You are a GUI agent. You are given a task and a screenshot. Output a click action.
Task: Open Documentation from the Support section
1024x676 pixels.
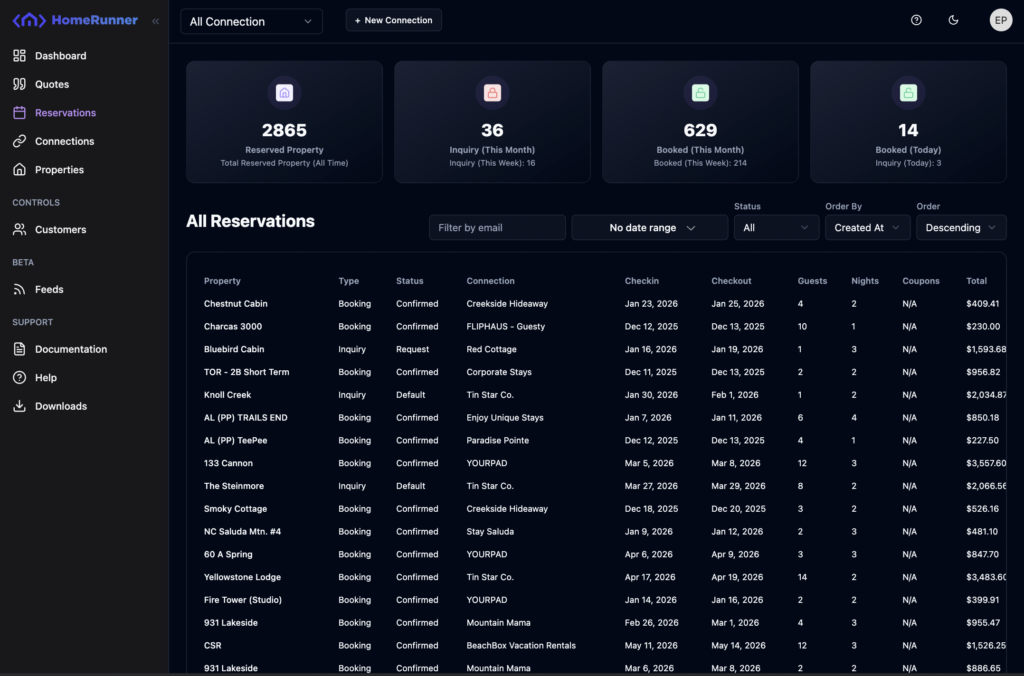pos(70,349)
